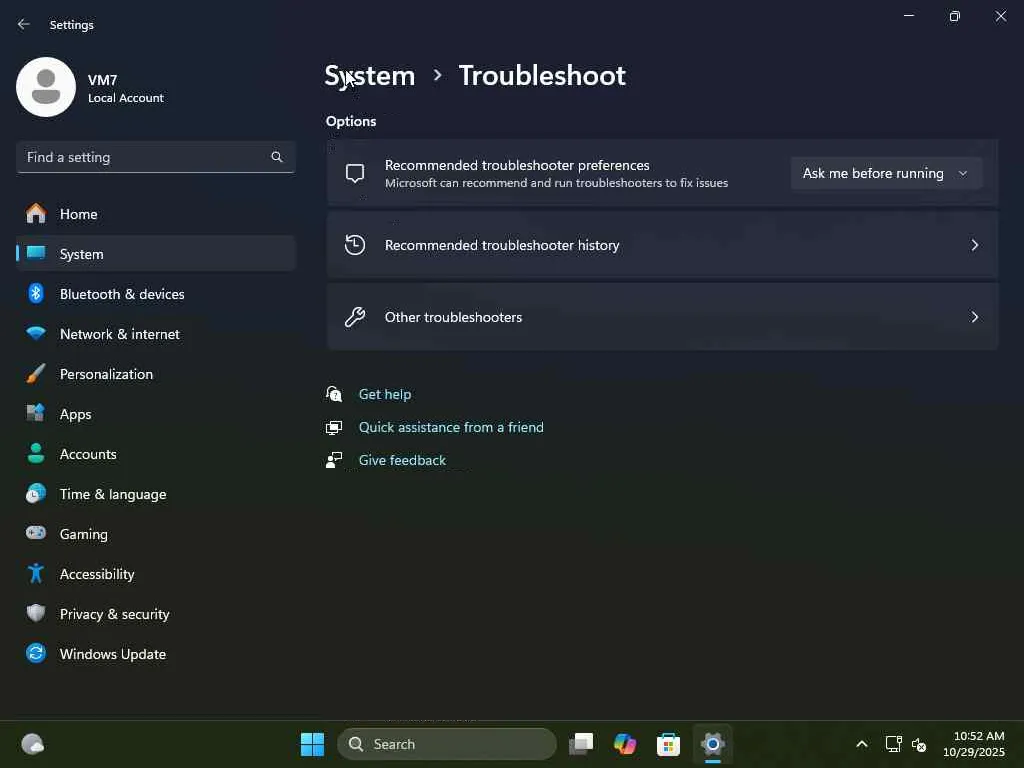
Task: Open Time & language settings
Action: tap(155, 493)
